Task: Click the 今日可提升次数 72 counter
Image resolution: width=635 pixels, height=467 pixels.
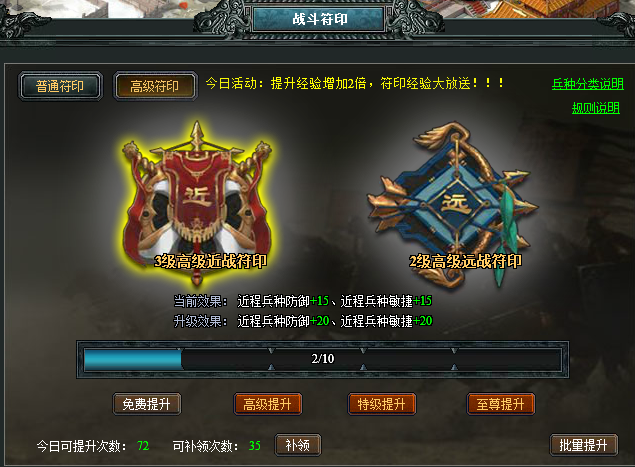Action: pyautogui.click(x=93, y=446)
